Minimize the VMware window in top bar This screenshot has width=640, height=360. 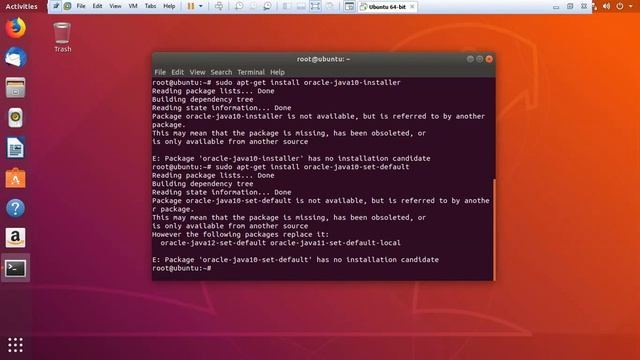(x=556, y=7)
